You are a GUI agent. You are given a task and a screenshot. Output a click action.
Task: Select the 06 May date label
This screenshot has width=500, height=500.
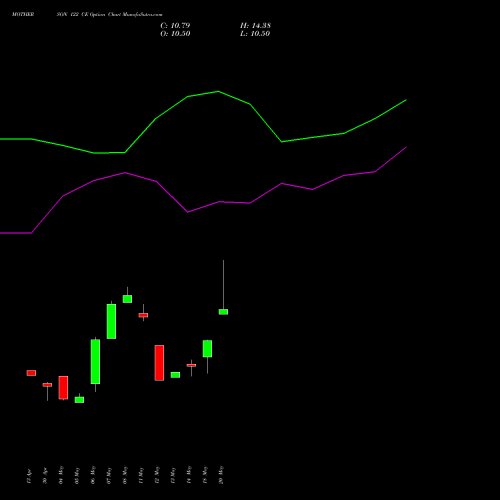coord(93,475)
